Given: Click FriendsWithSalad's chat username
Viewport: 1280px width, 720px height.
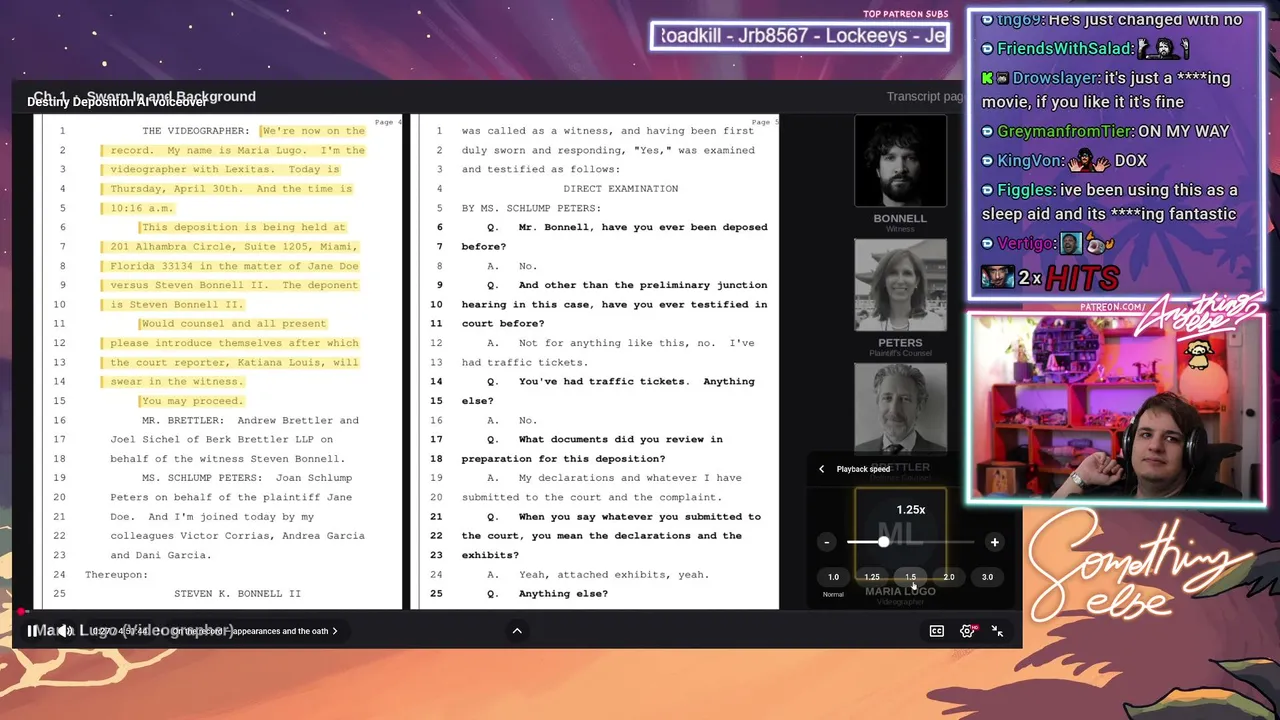Looking at the screenshot, I should point(1065,48).
